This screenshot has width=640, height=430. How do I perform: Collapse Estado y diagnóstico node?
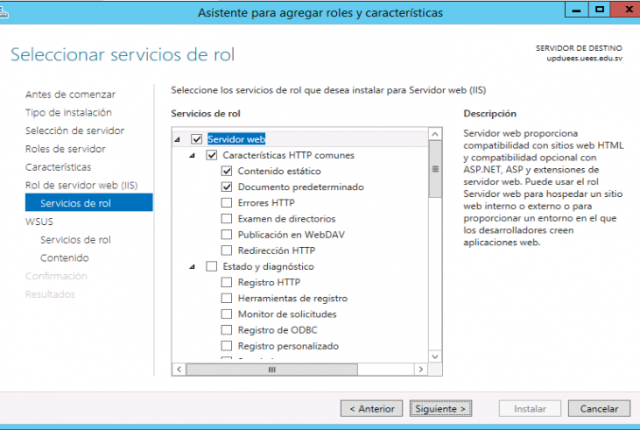(192, 267)
